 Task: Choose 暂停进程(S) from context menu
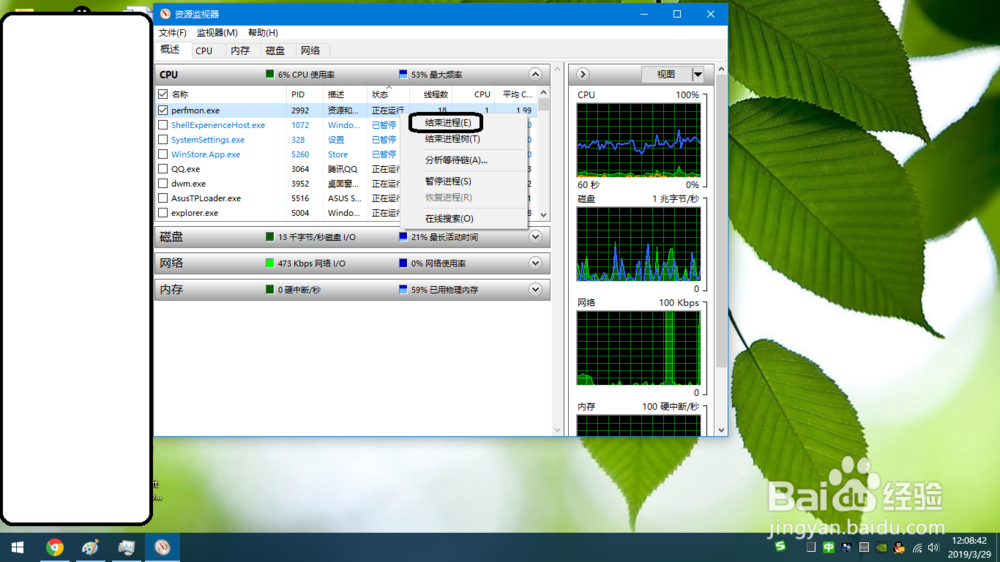click(448, 181)
